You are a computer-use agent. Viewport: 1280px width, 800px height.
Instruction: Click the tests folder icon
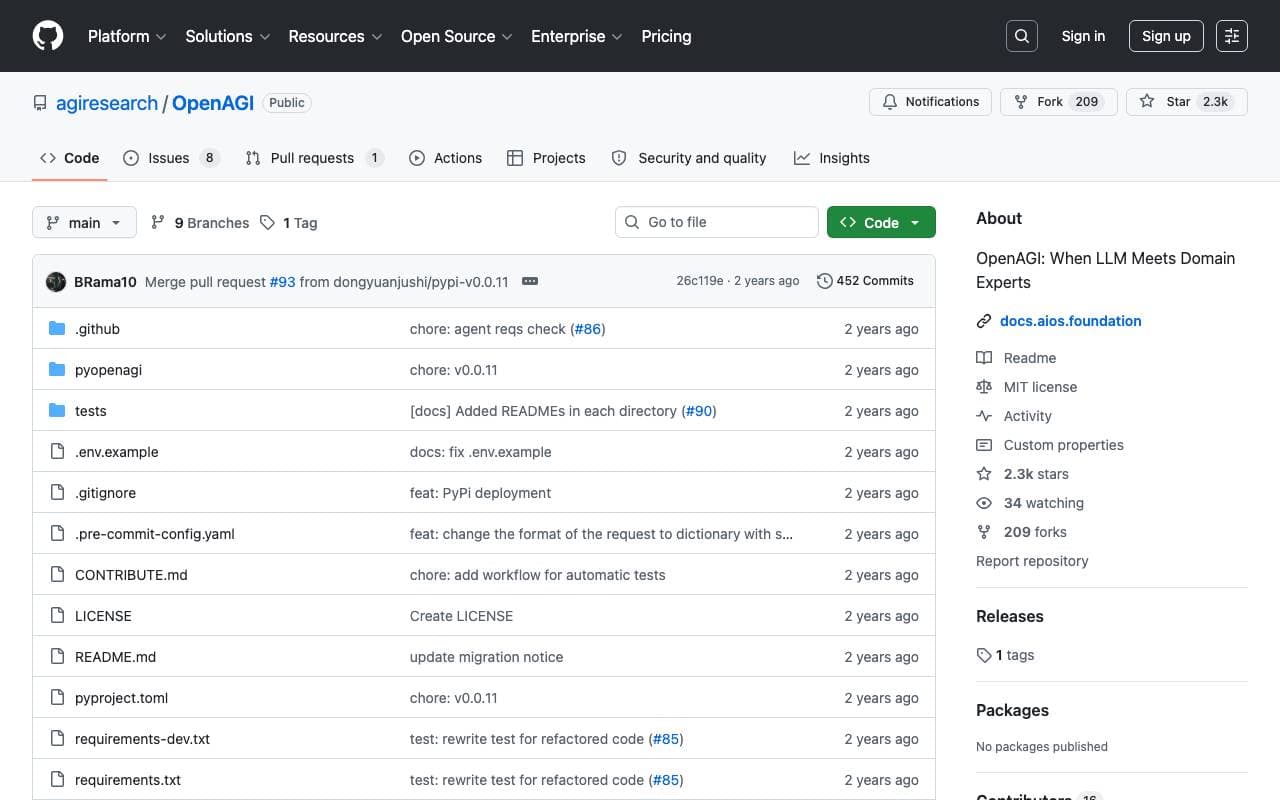click(x=57, y=411)
